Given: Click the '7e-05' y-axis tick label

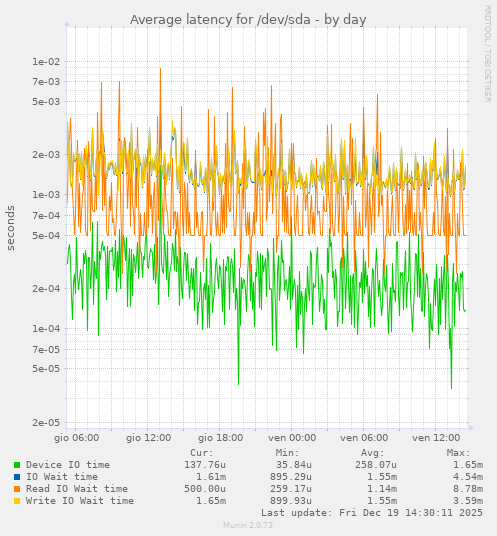Looking at the screenshot, I should coord(46,350).
